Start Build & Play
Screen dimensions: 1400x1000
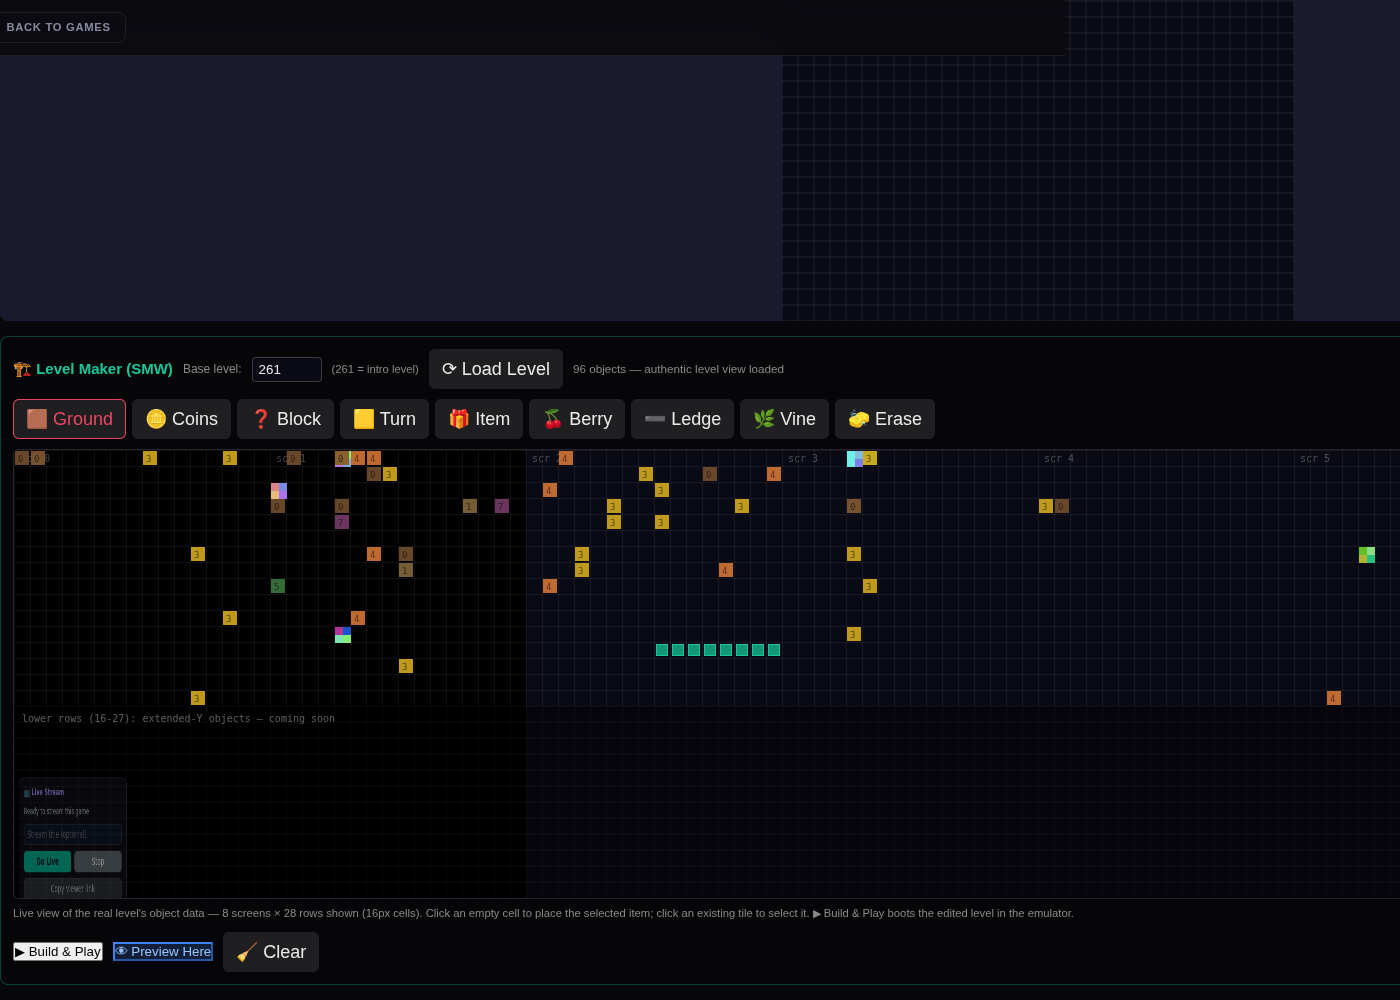58,951
